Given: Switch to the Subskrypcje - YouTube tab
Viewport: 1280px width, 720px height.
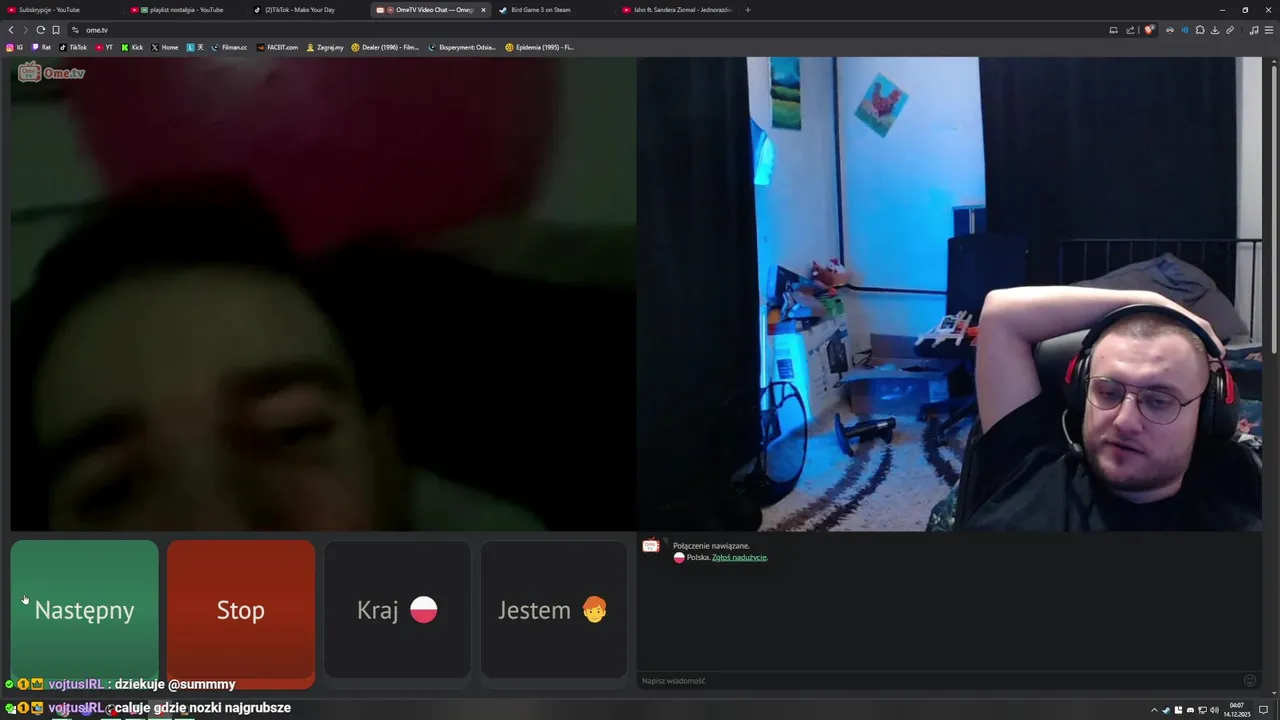Looking at the screenshot, I should click(62, 10).
